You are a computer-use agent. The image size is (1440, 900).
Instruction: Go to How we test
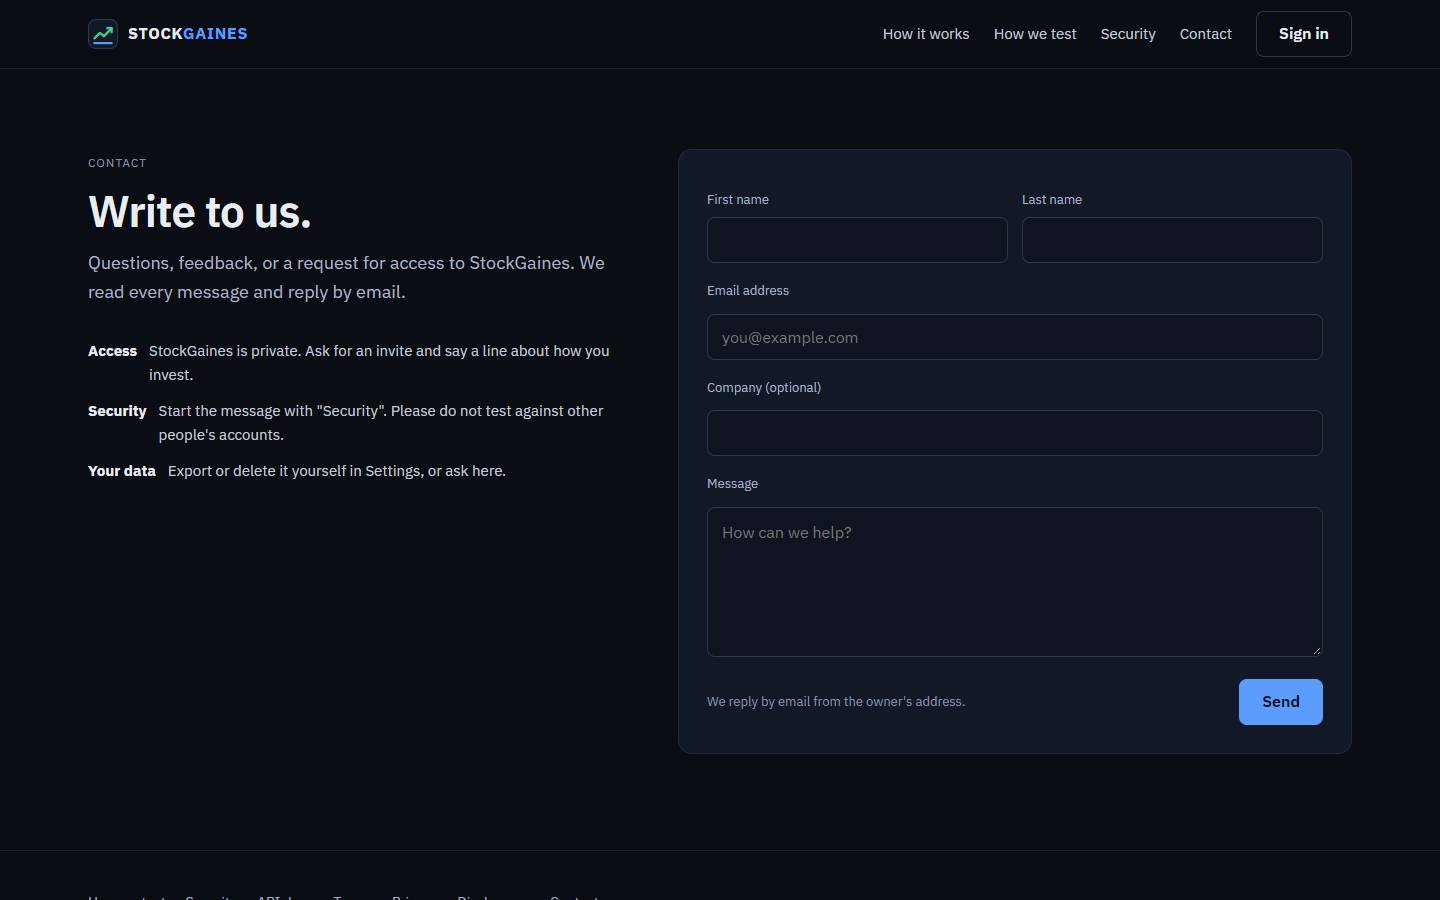tap(1035, 34)
